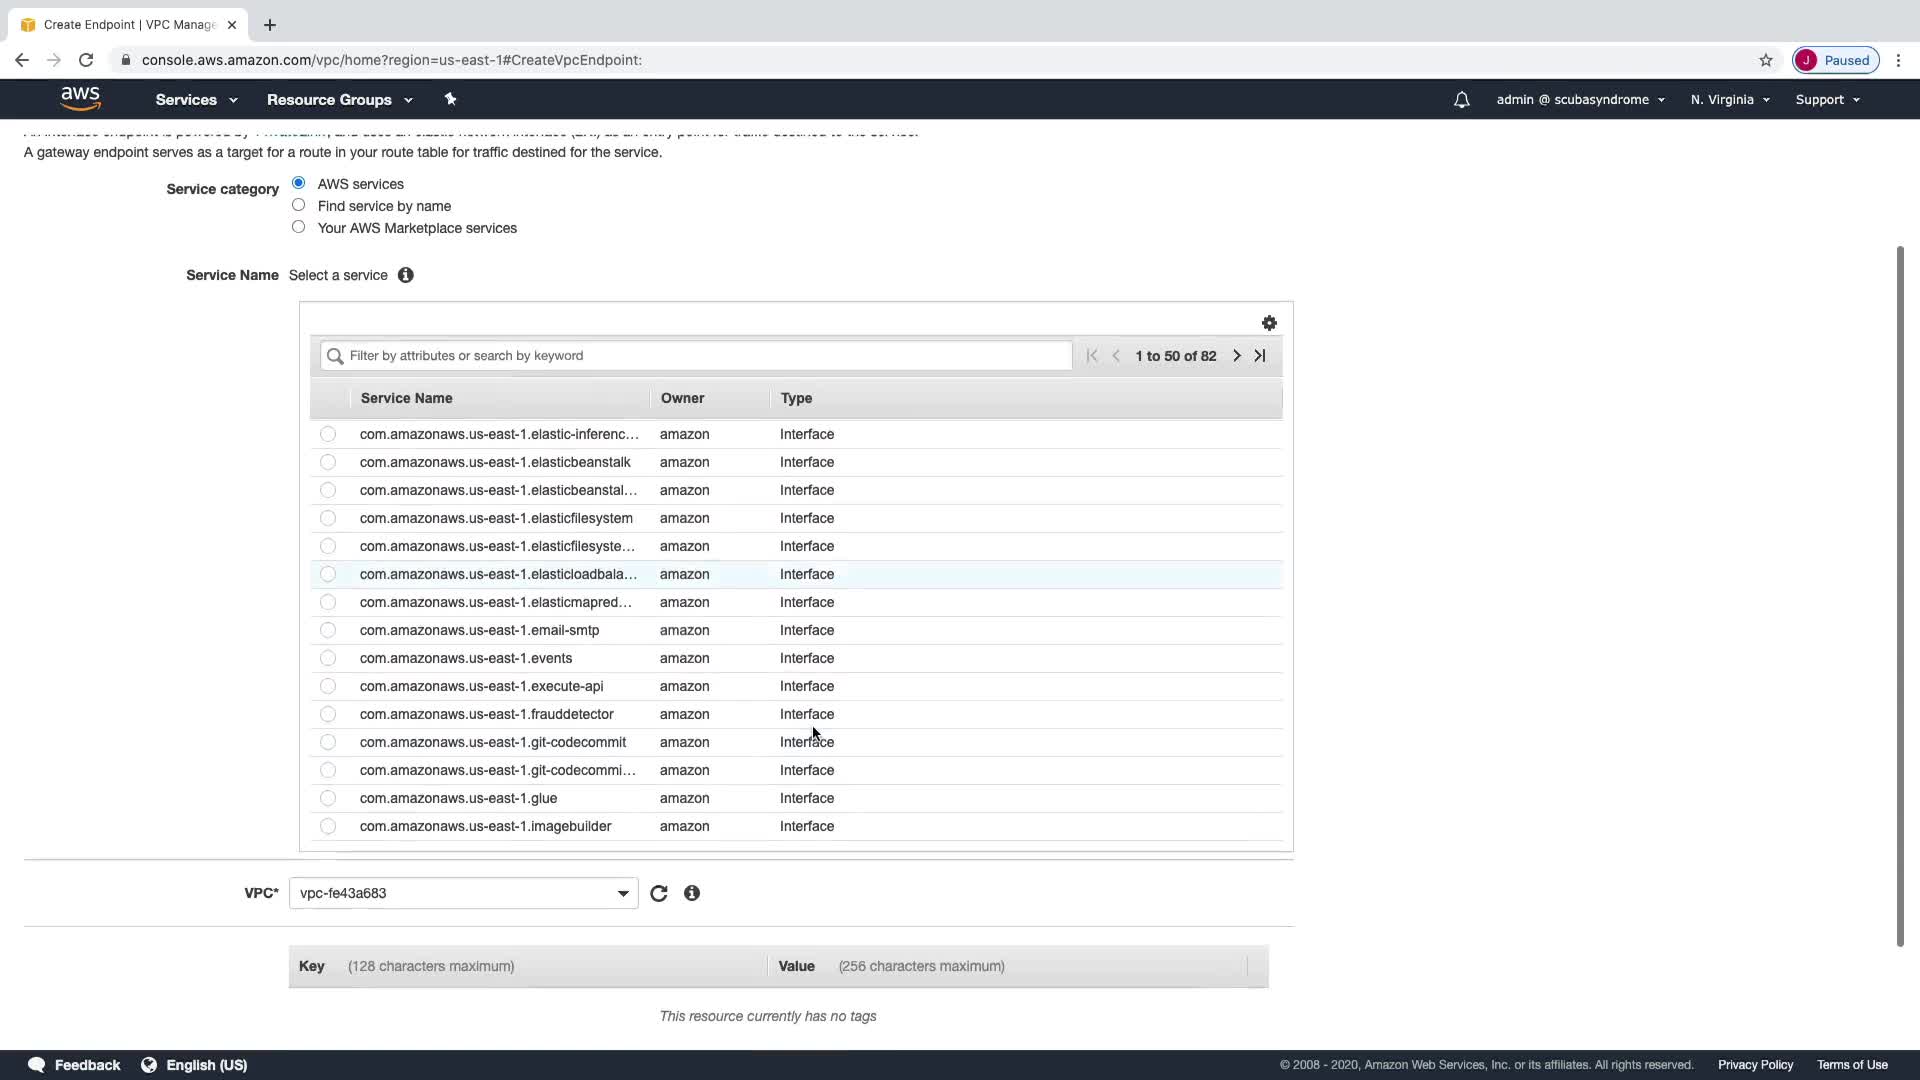Click the info icon beside Select a service

coord(405,275)
